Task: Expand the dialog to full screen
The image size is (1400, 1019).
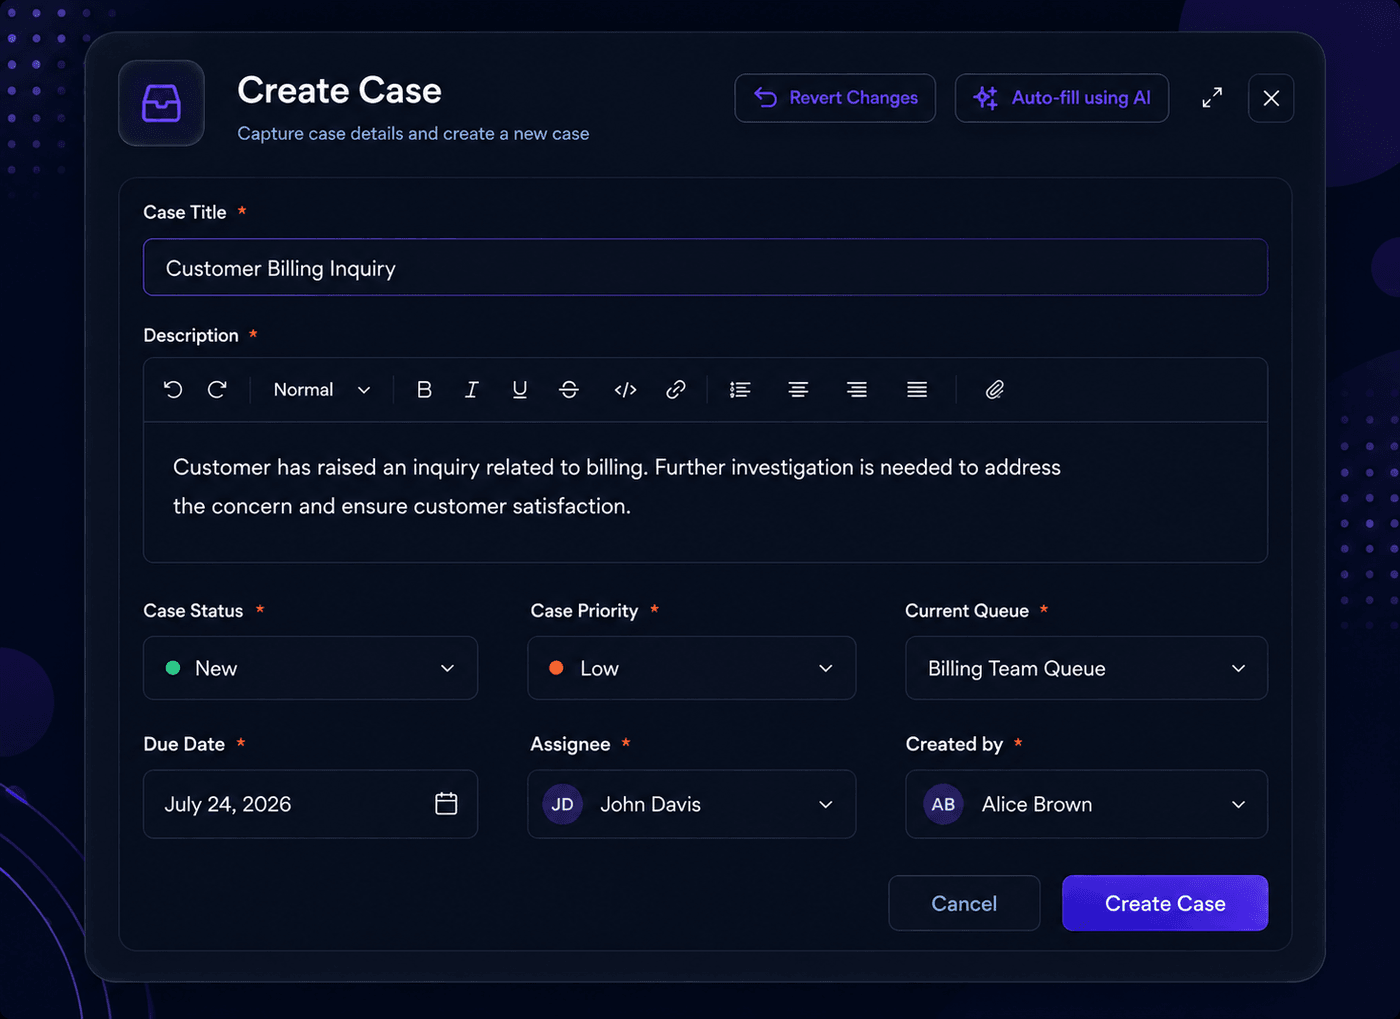Action: click(1212, 98)
